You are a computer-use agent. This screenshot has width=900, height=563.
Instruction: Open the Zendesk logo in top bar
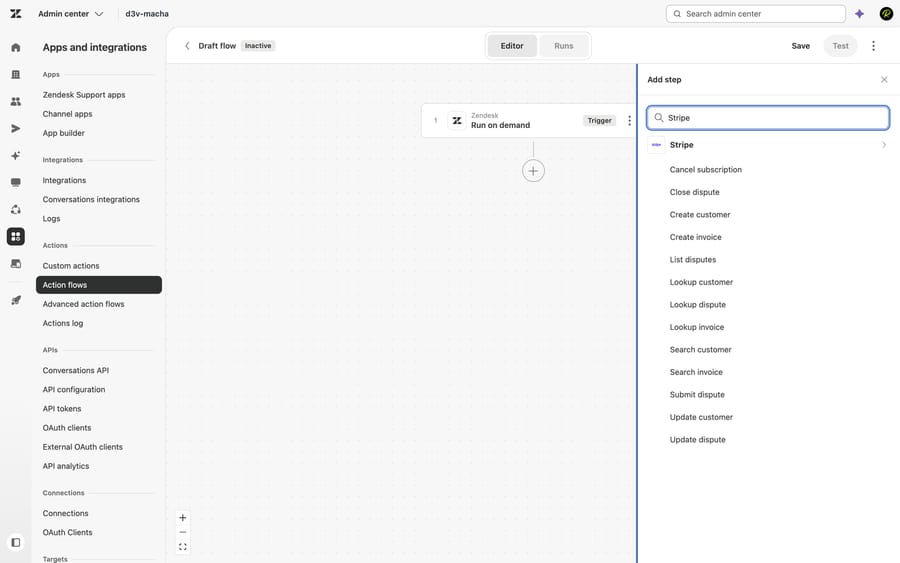[15, 13]
